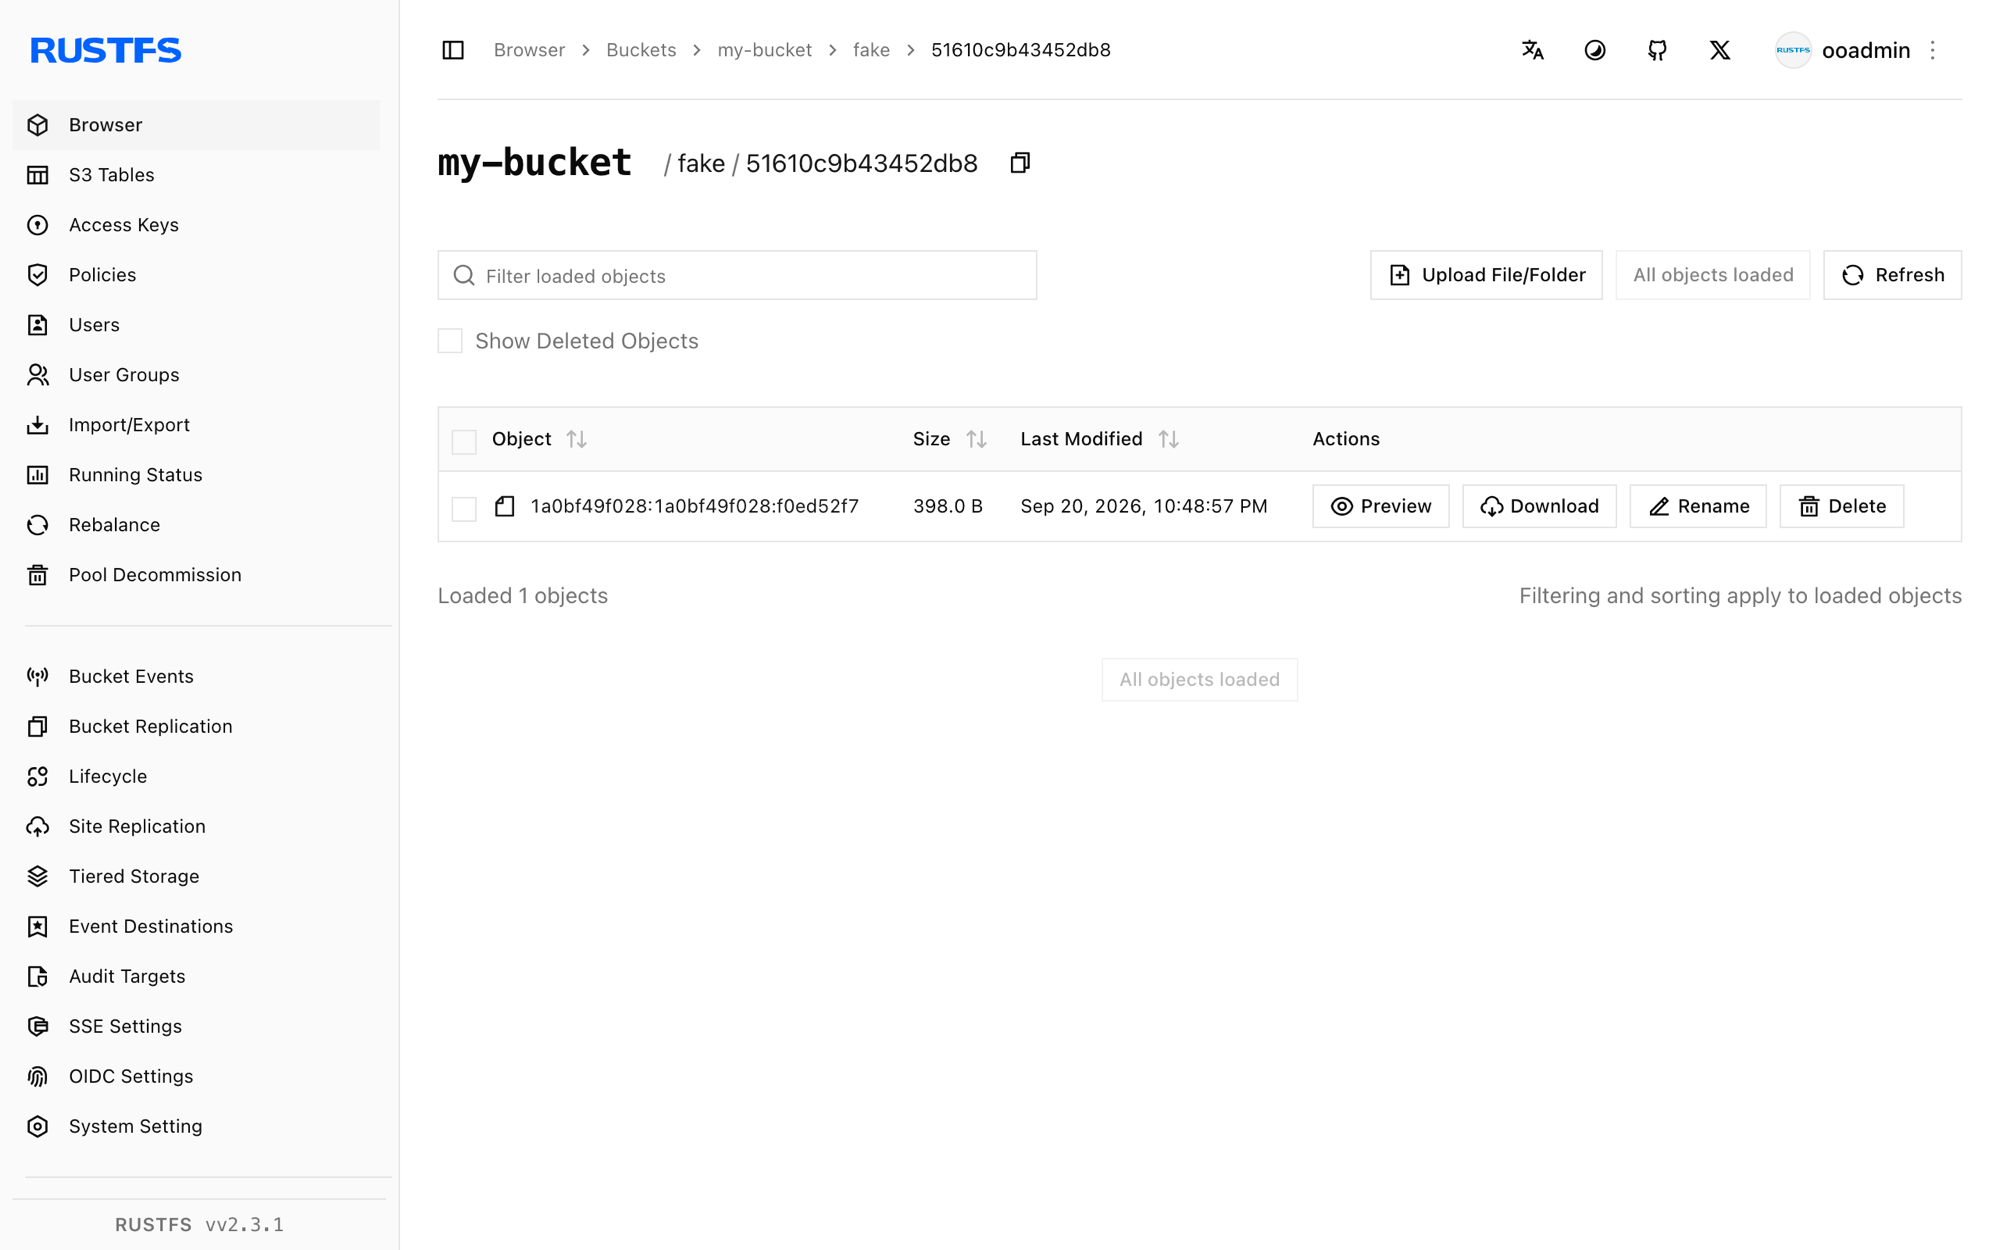The image size is (2000, 1250).
Task: Open the Policies section
Action: [x=196, y=275]
